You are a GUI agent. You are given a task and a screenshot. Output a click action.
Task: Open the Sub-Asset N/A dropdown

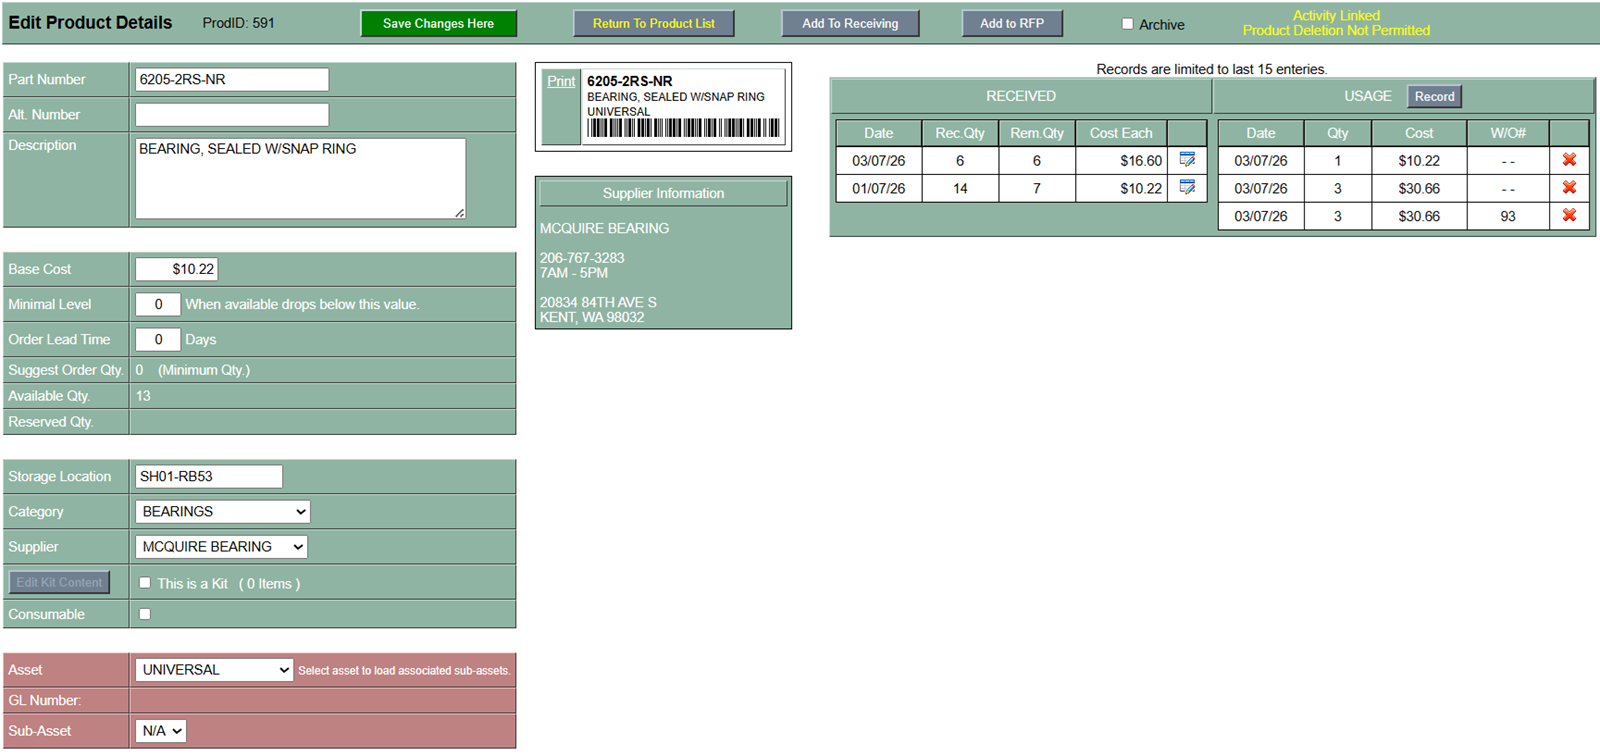(x=161, y=731)
